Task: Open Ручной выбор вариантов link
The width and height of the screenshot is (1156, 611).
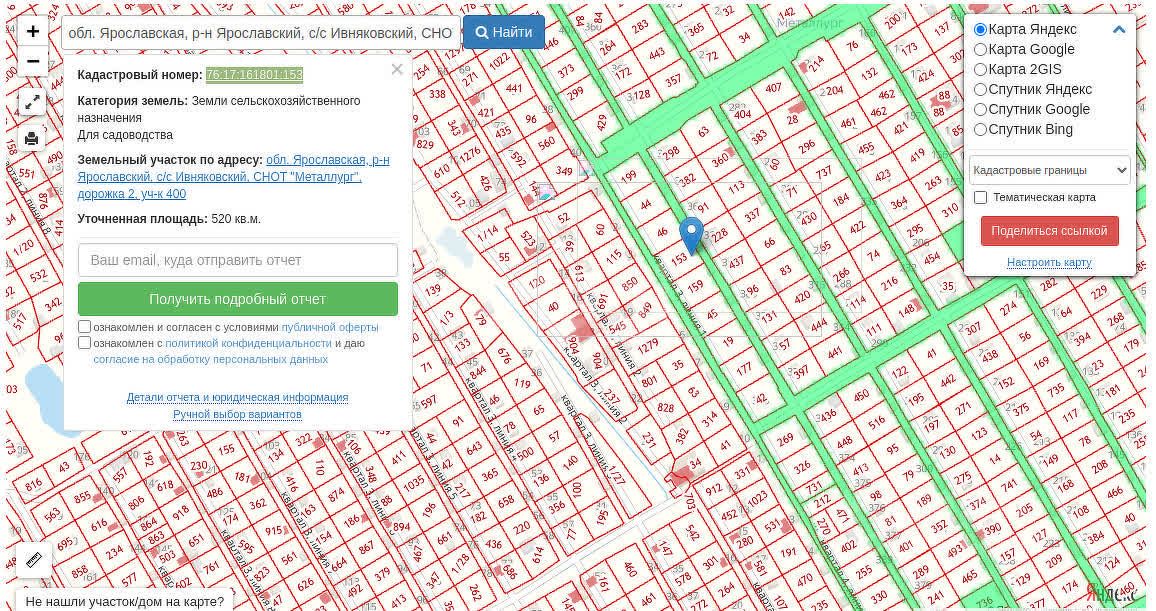Action: [x=237, y=414]
